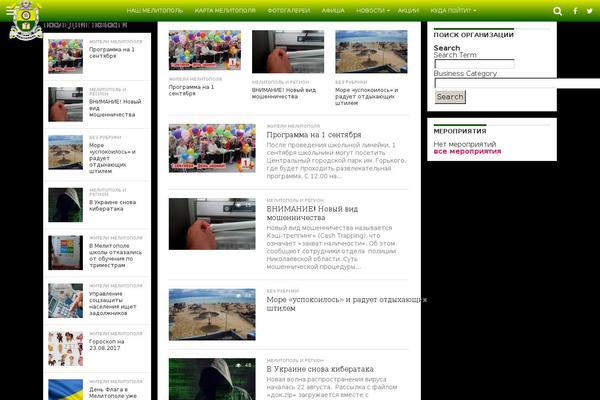Open main list headline В Украине снова кибератака
The height and width of the screenshot is (400, 600).
pos(320,369)
